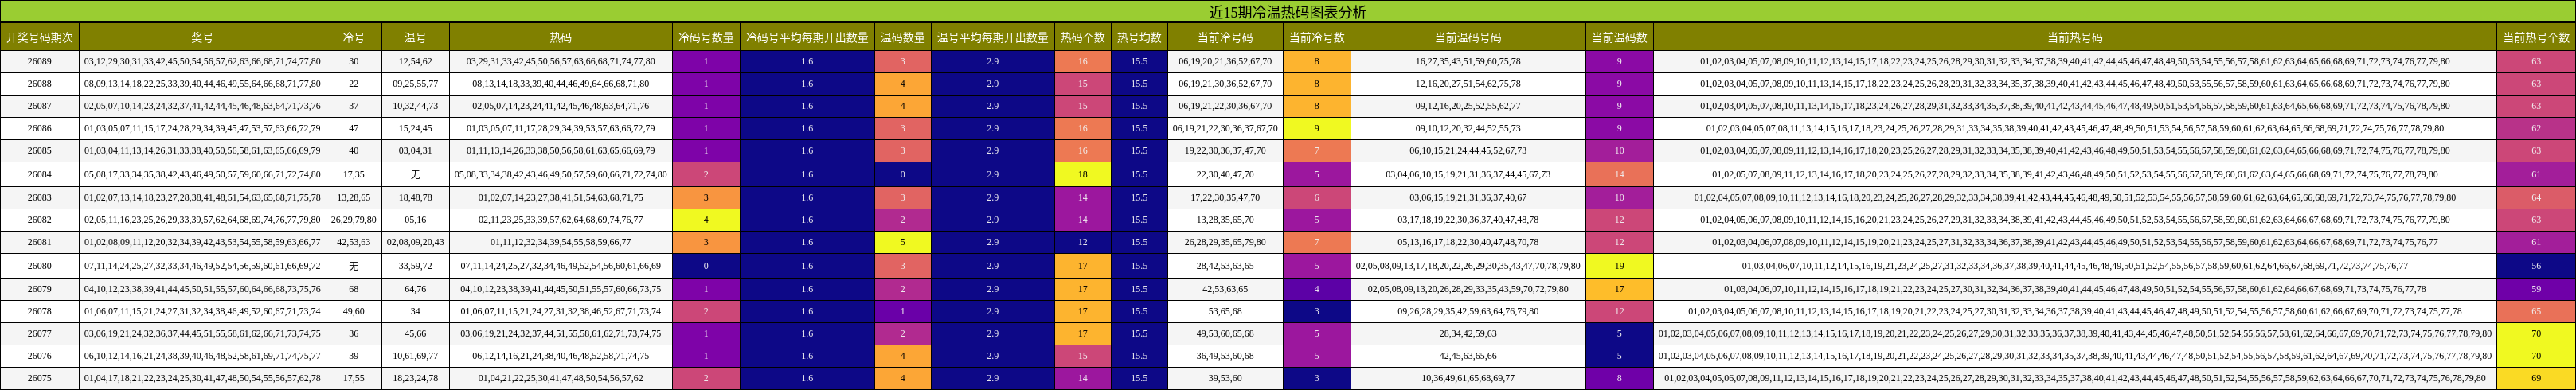Viewport: 2576px width, 390px height.
Task: Click period cell 26086
Action: (x=39, y=128)
